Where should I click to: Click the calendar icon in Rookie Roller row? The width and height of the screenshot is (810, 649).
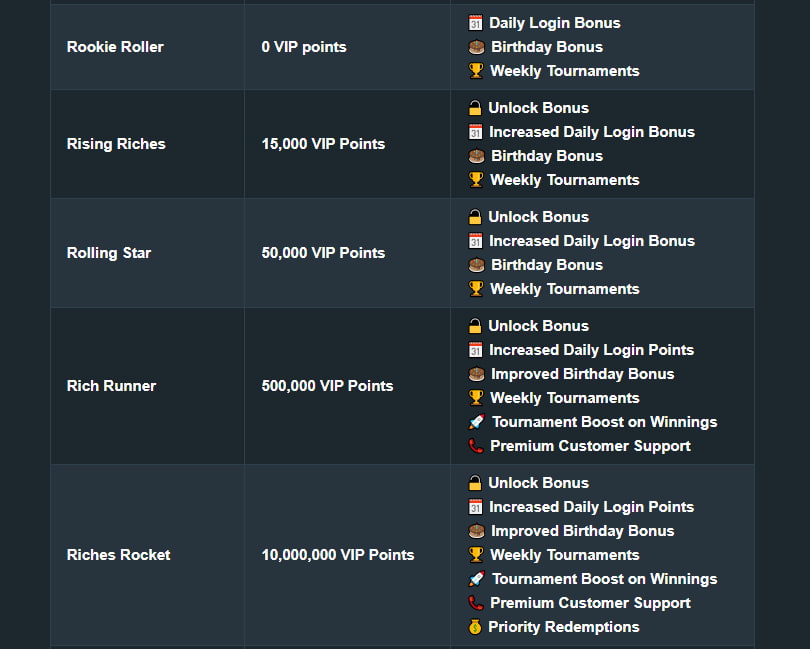[x=475, y=23]
